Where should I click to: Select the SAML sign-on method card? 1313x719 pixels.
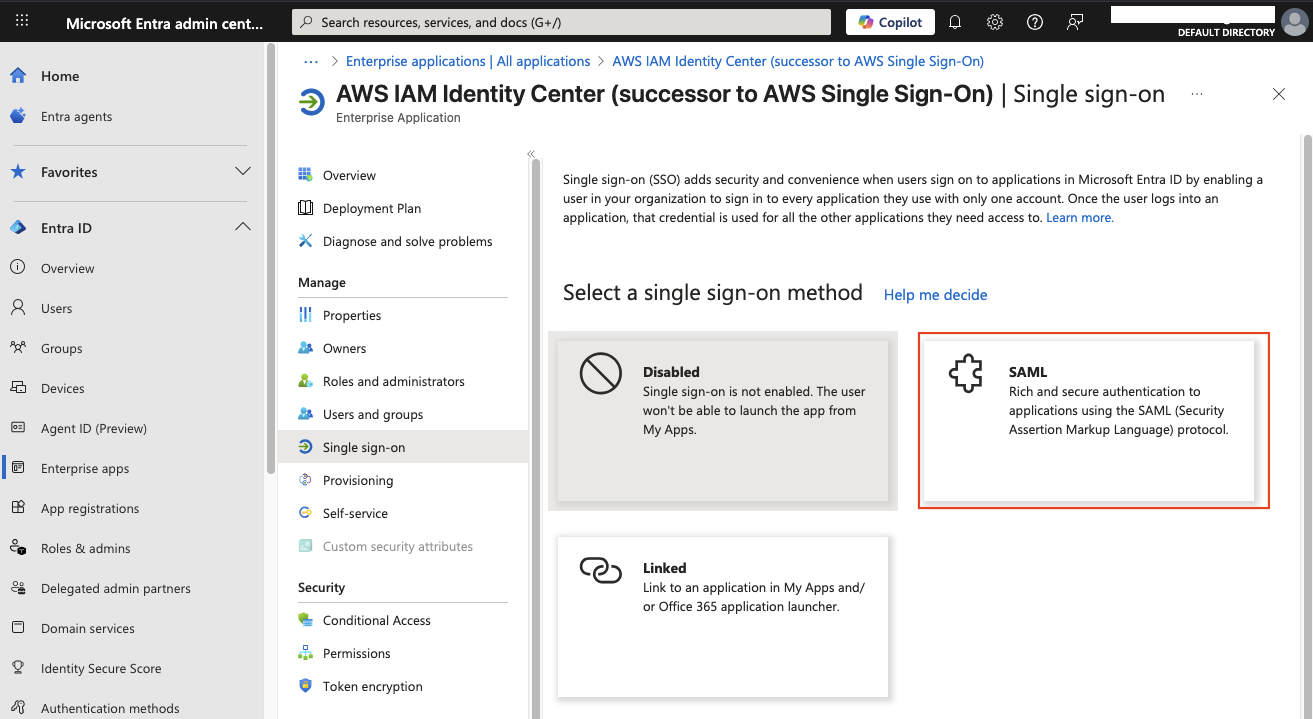[1092, 420]
